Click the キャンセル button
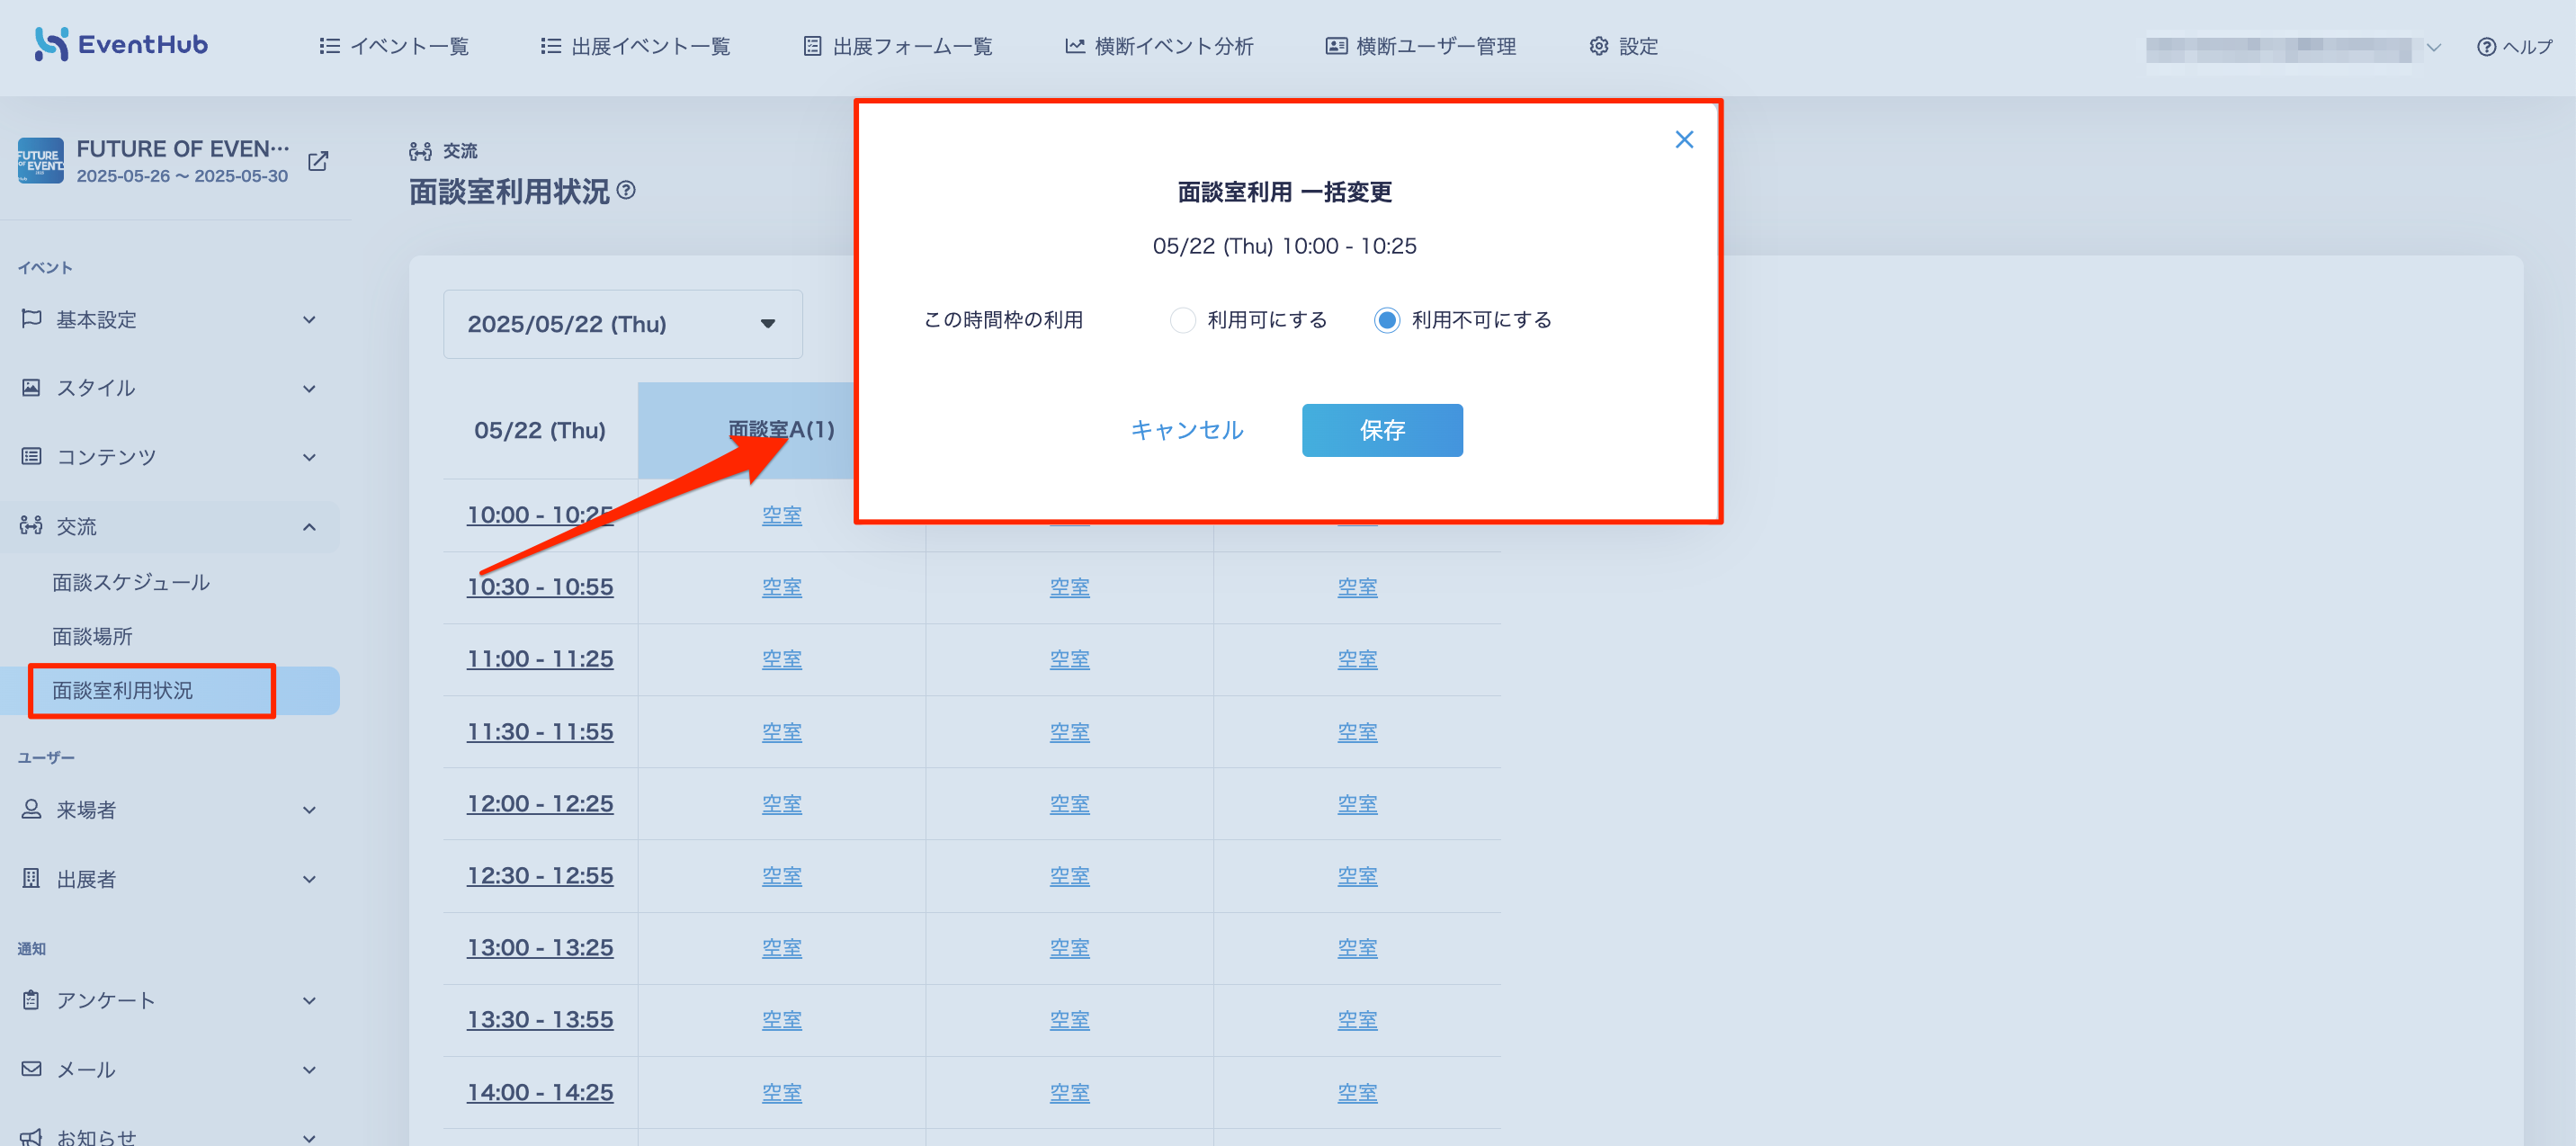The image size is (2576, 1146). click(1187, 430)
